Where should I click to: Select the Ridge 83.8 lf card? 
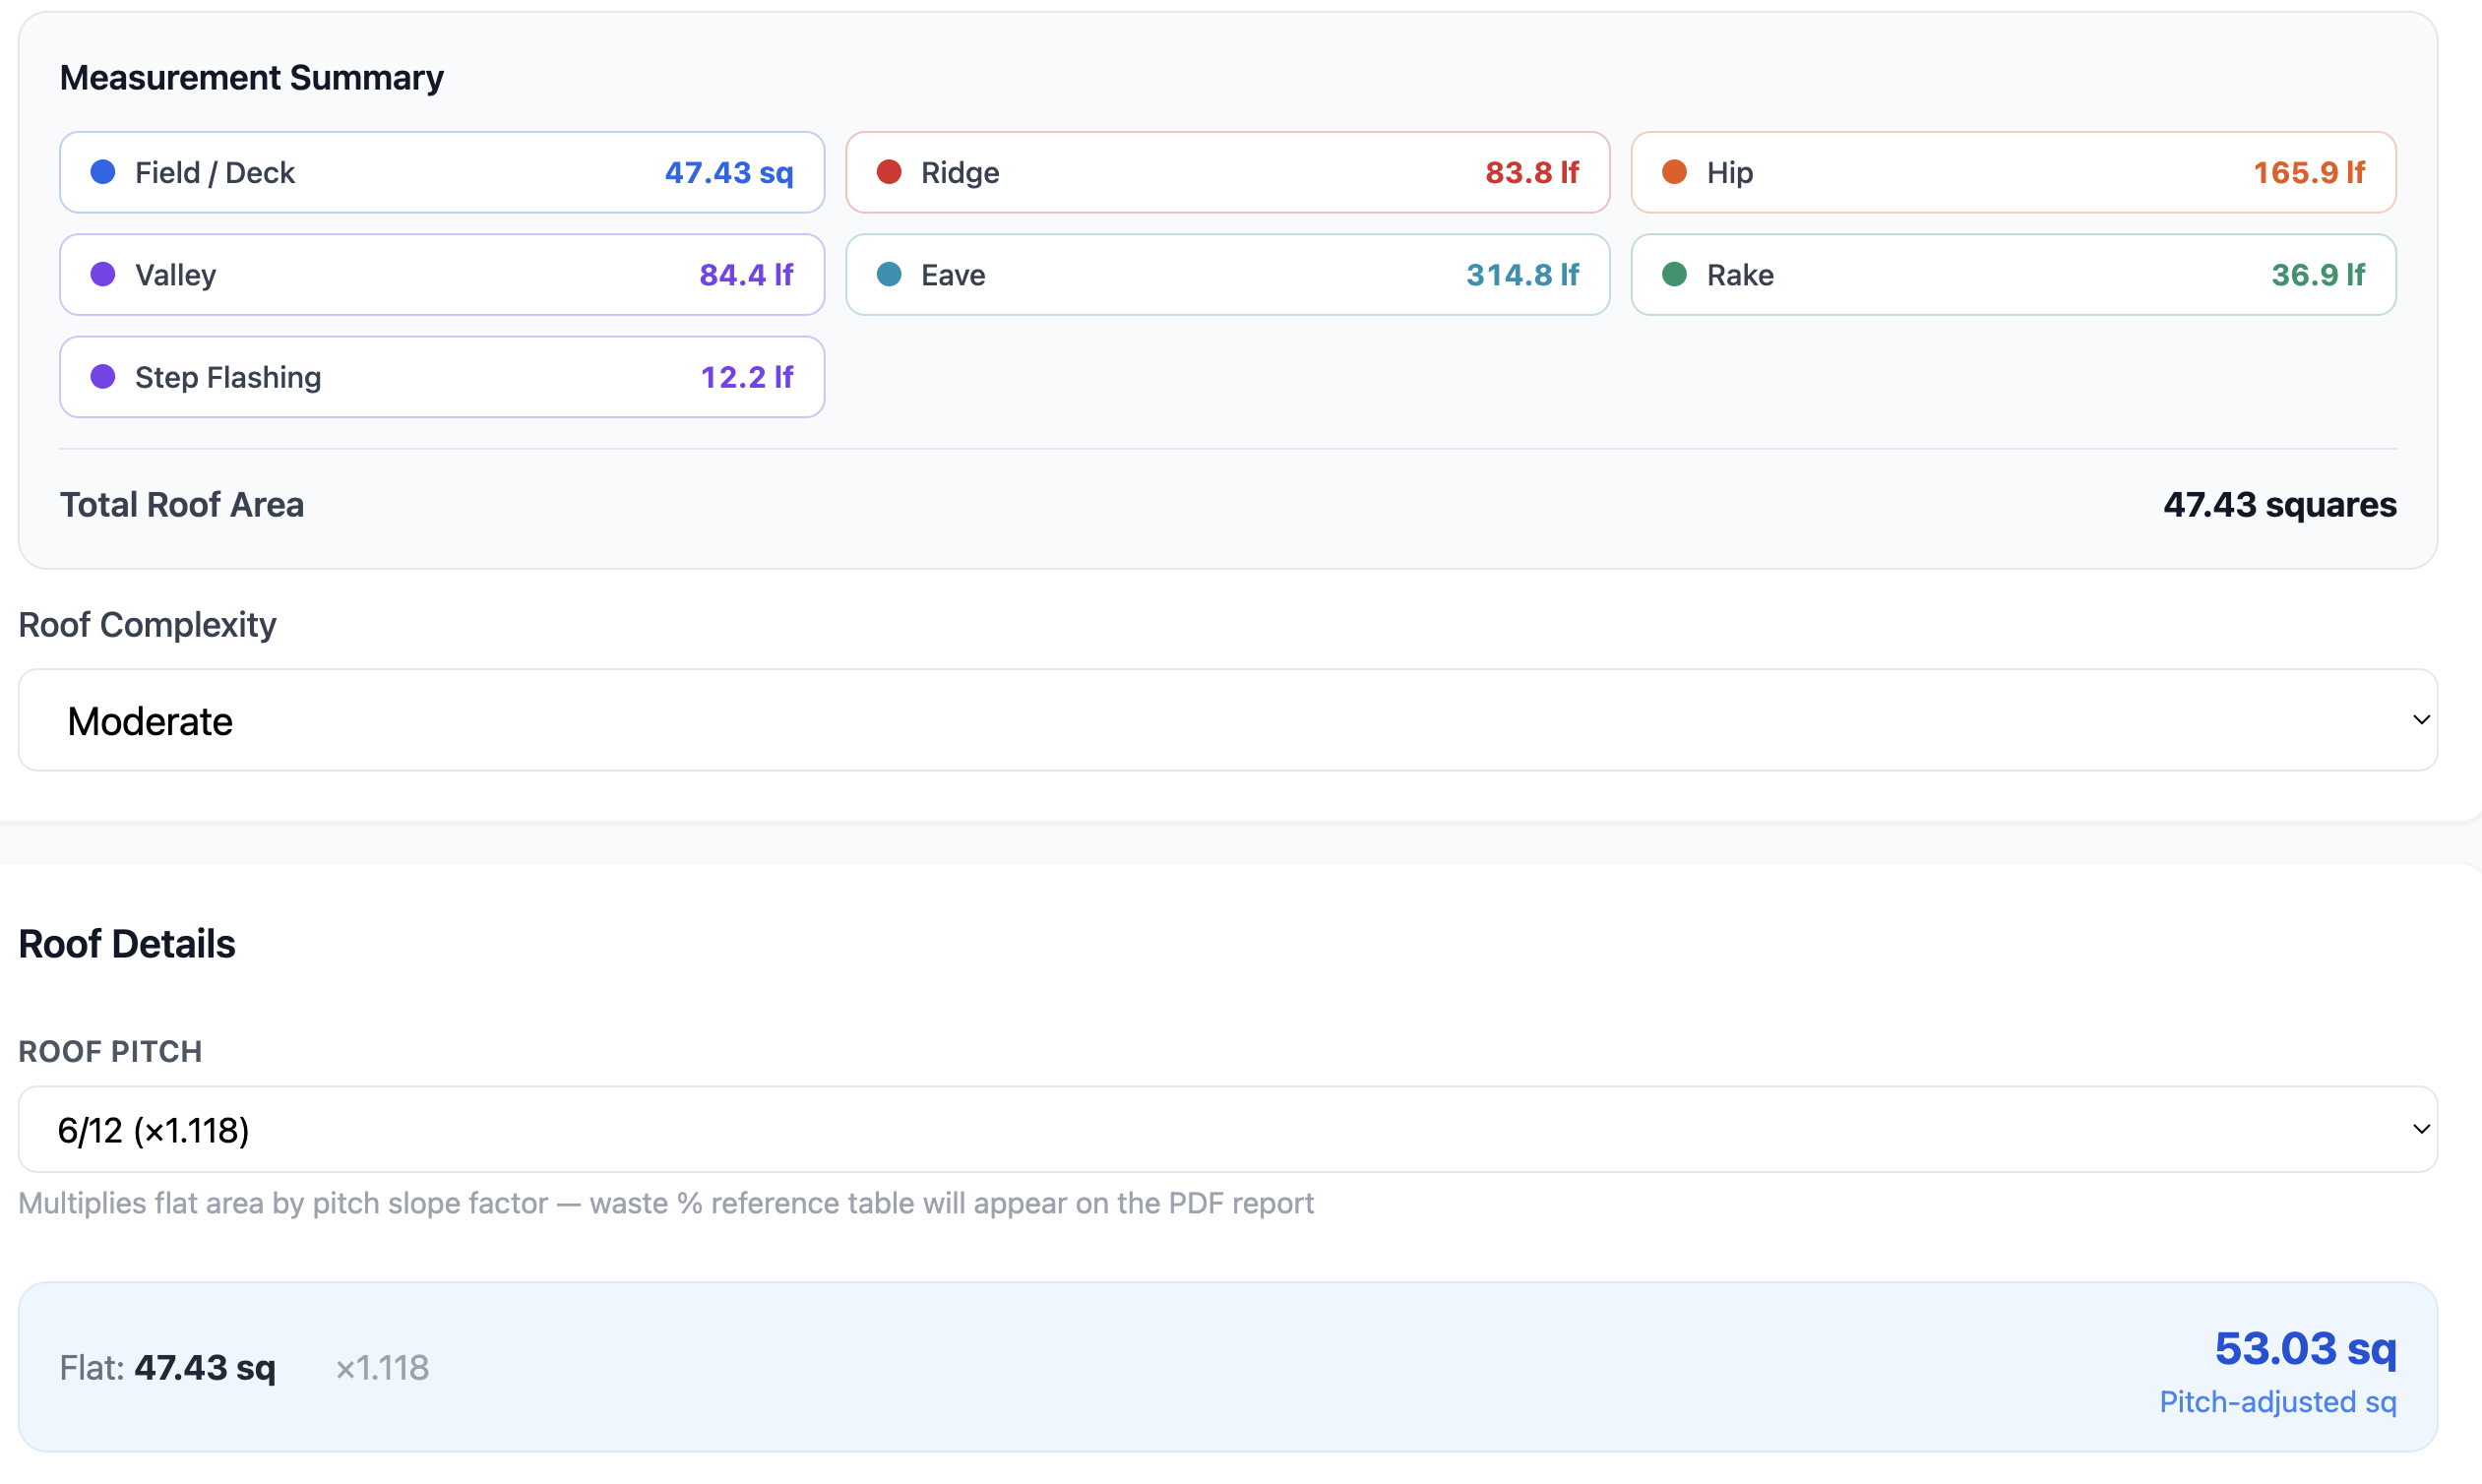tap(1227, 172)
